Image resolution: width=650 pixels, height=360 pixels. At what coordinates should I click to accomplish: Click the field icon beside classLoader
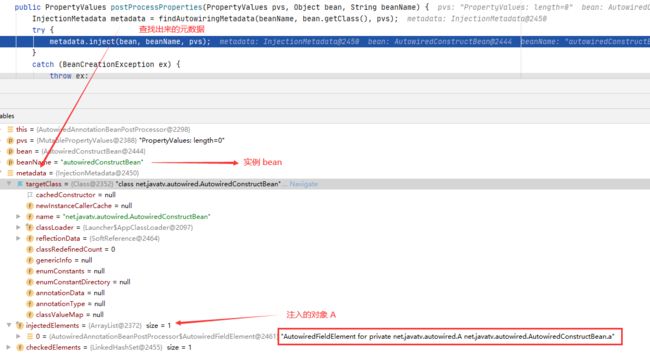(29, 227)
